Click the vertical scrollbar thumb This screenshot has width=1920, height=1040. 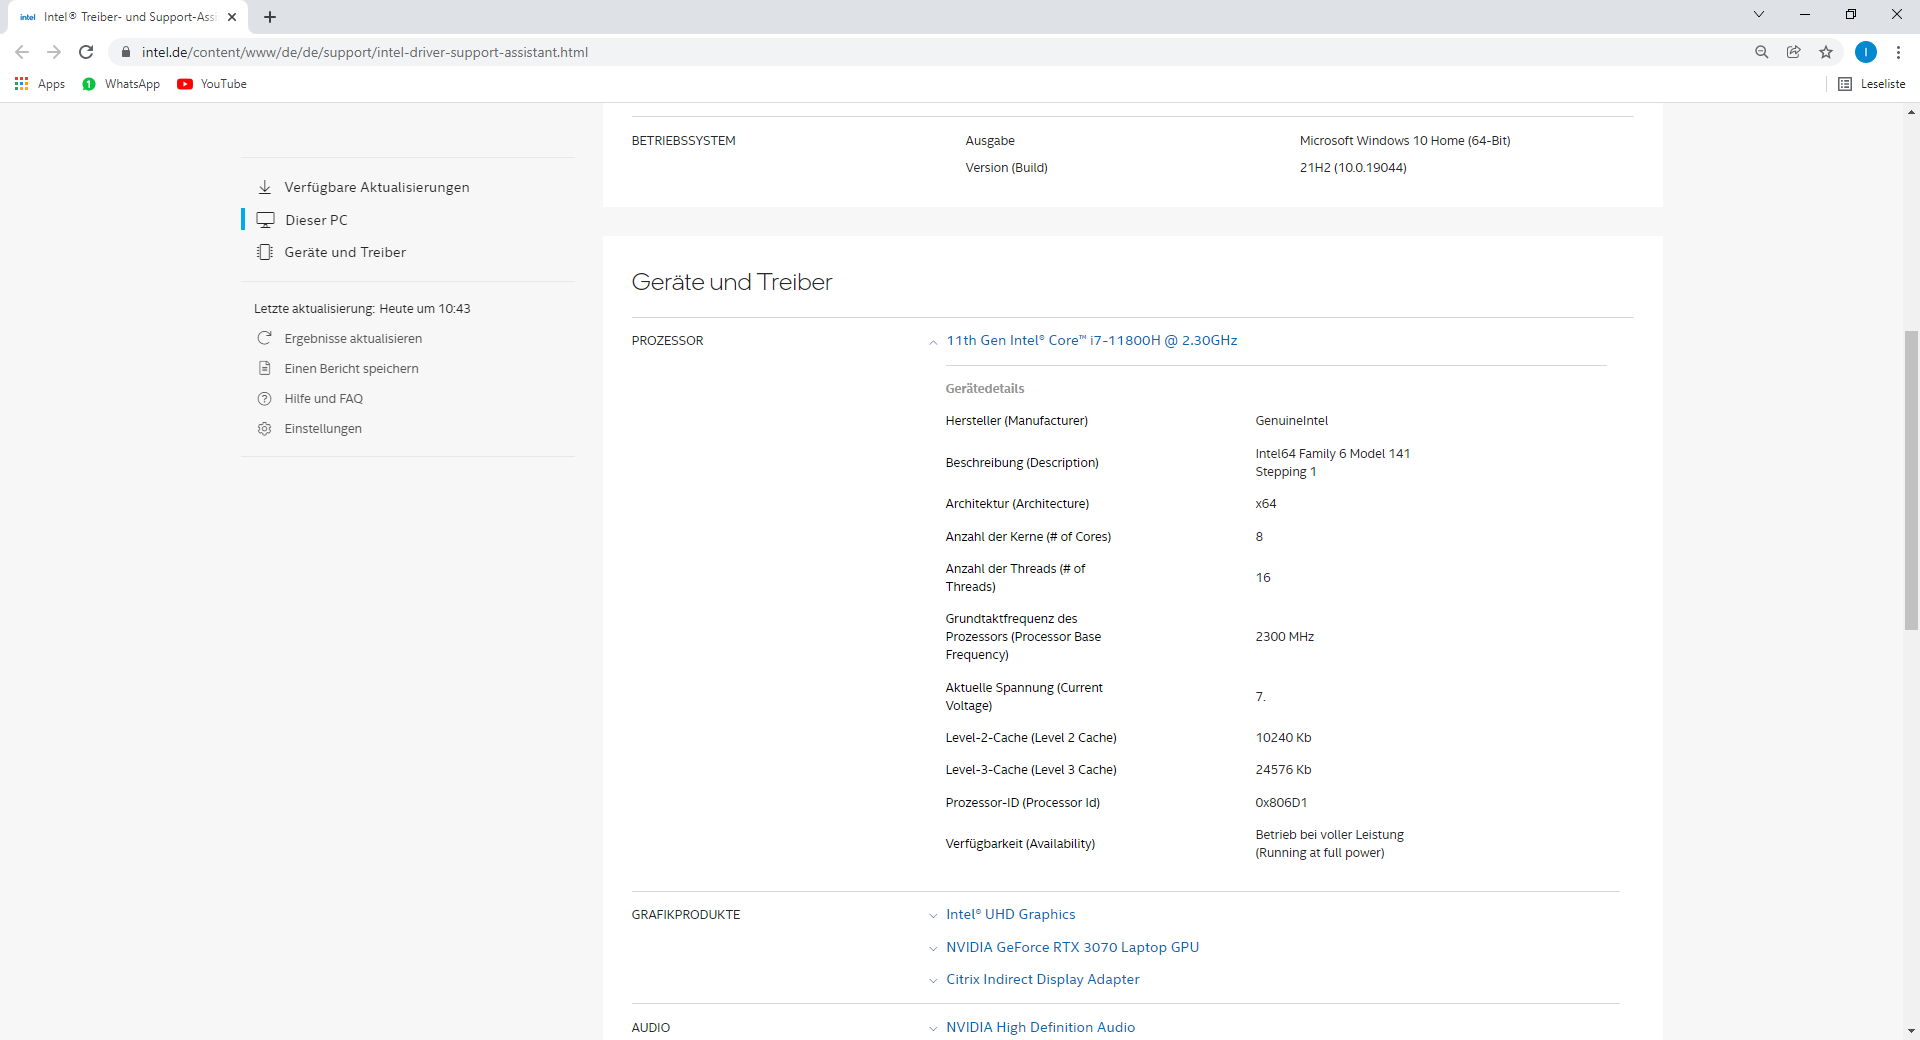[1911, 480]
